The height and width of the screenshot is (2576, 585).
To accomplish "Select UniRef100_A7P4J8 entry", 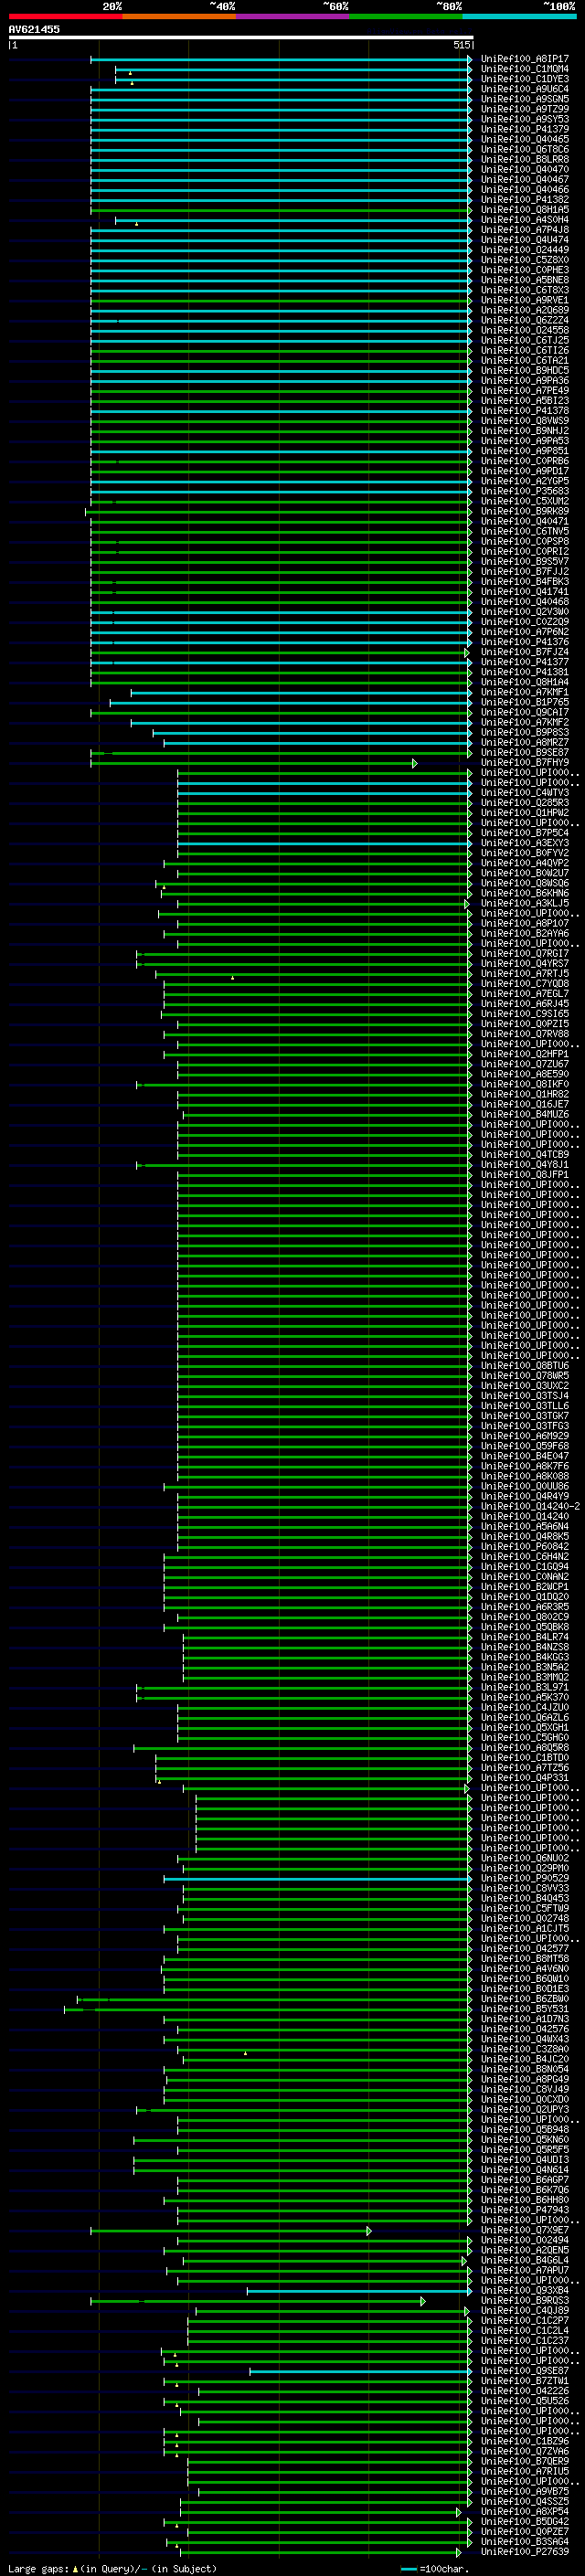I will (524, 229).
